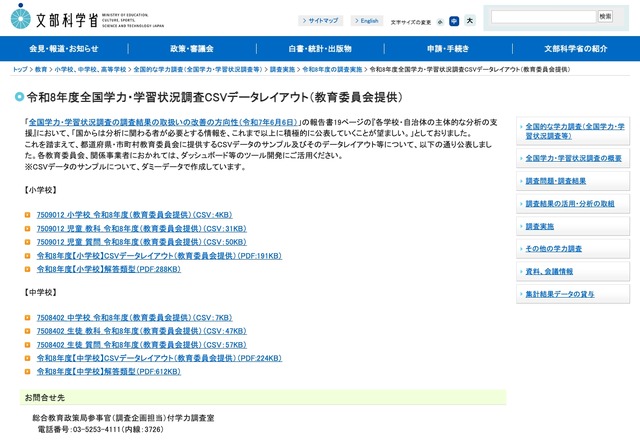
Task: Click bullet icon beside 中学校 解答類型 PDF
Action: pyautogui.click(x=27, y=372)
